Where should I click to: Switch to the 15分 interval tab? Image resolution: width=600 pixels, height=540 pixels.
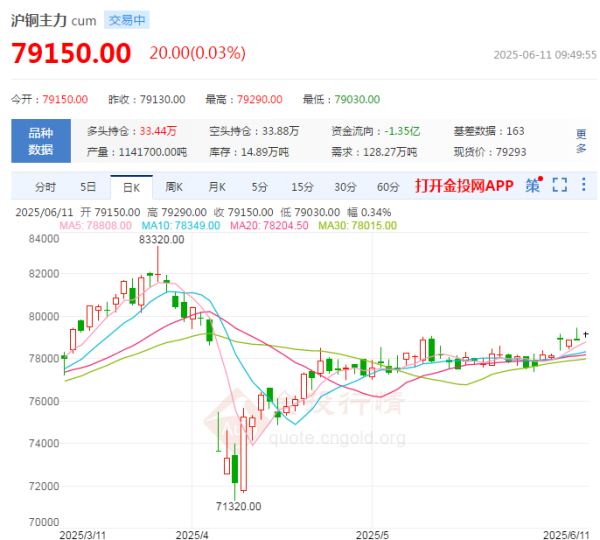point(302,187)
